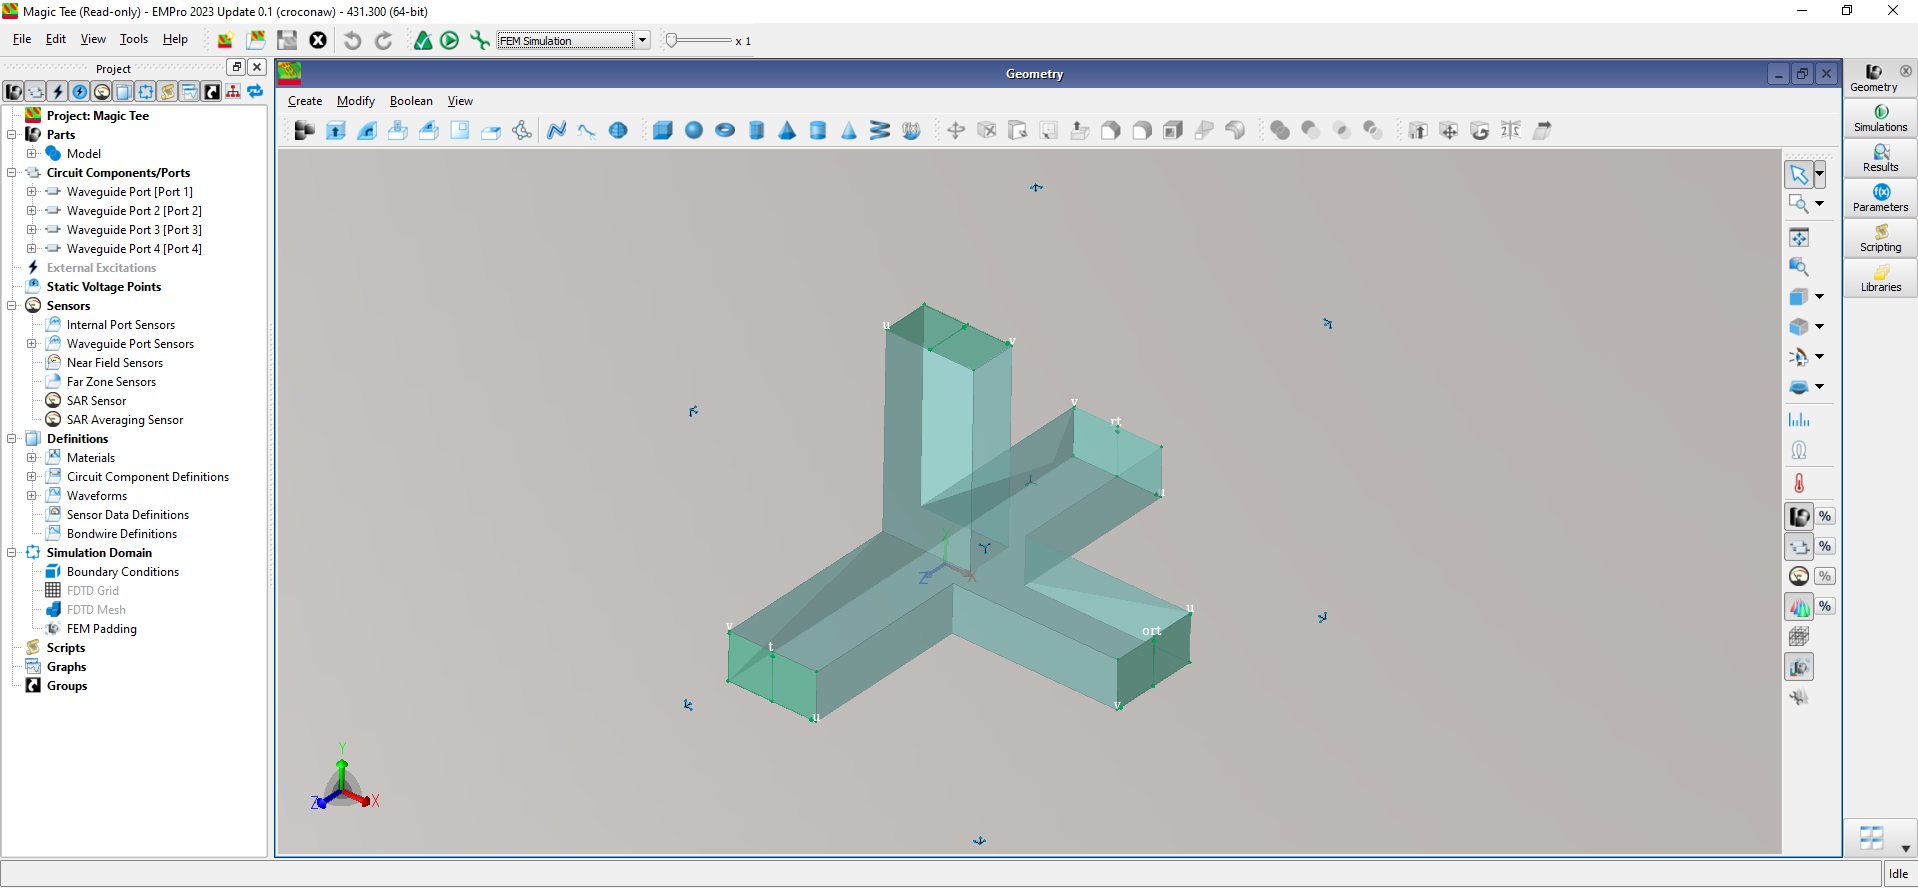Expand the Materials tree node

click(x=31, y=457)
